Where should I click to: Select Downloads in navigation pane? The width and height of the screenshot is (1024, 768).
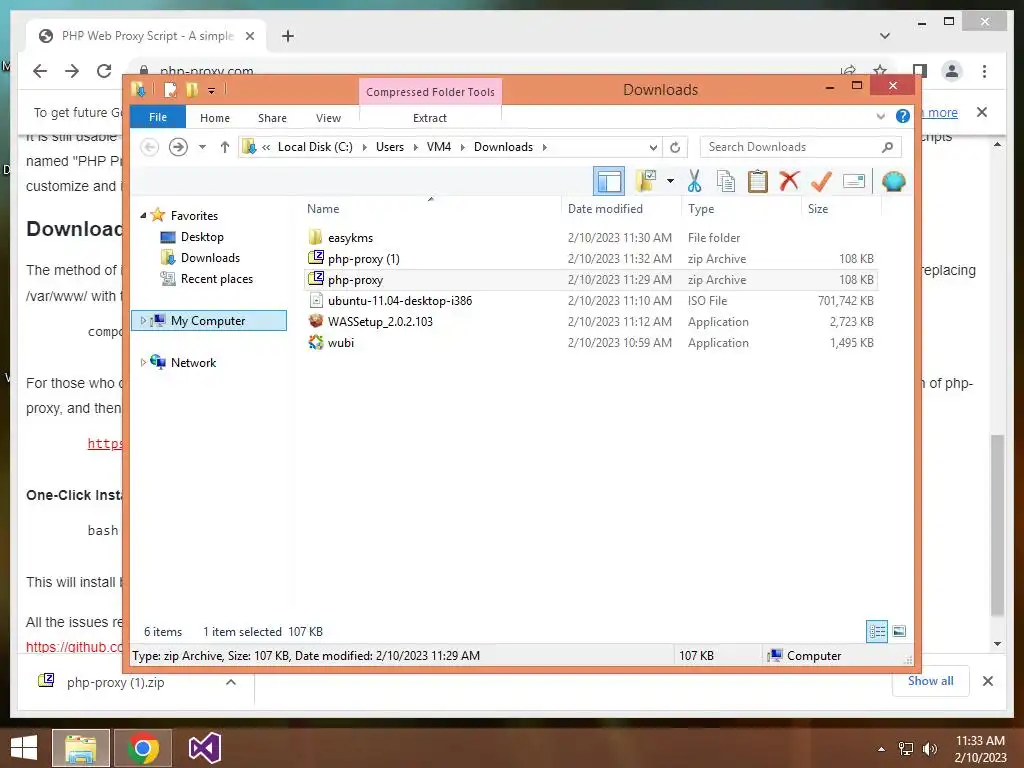[210, 258]
